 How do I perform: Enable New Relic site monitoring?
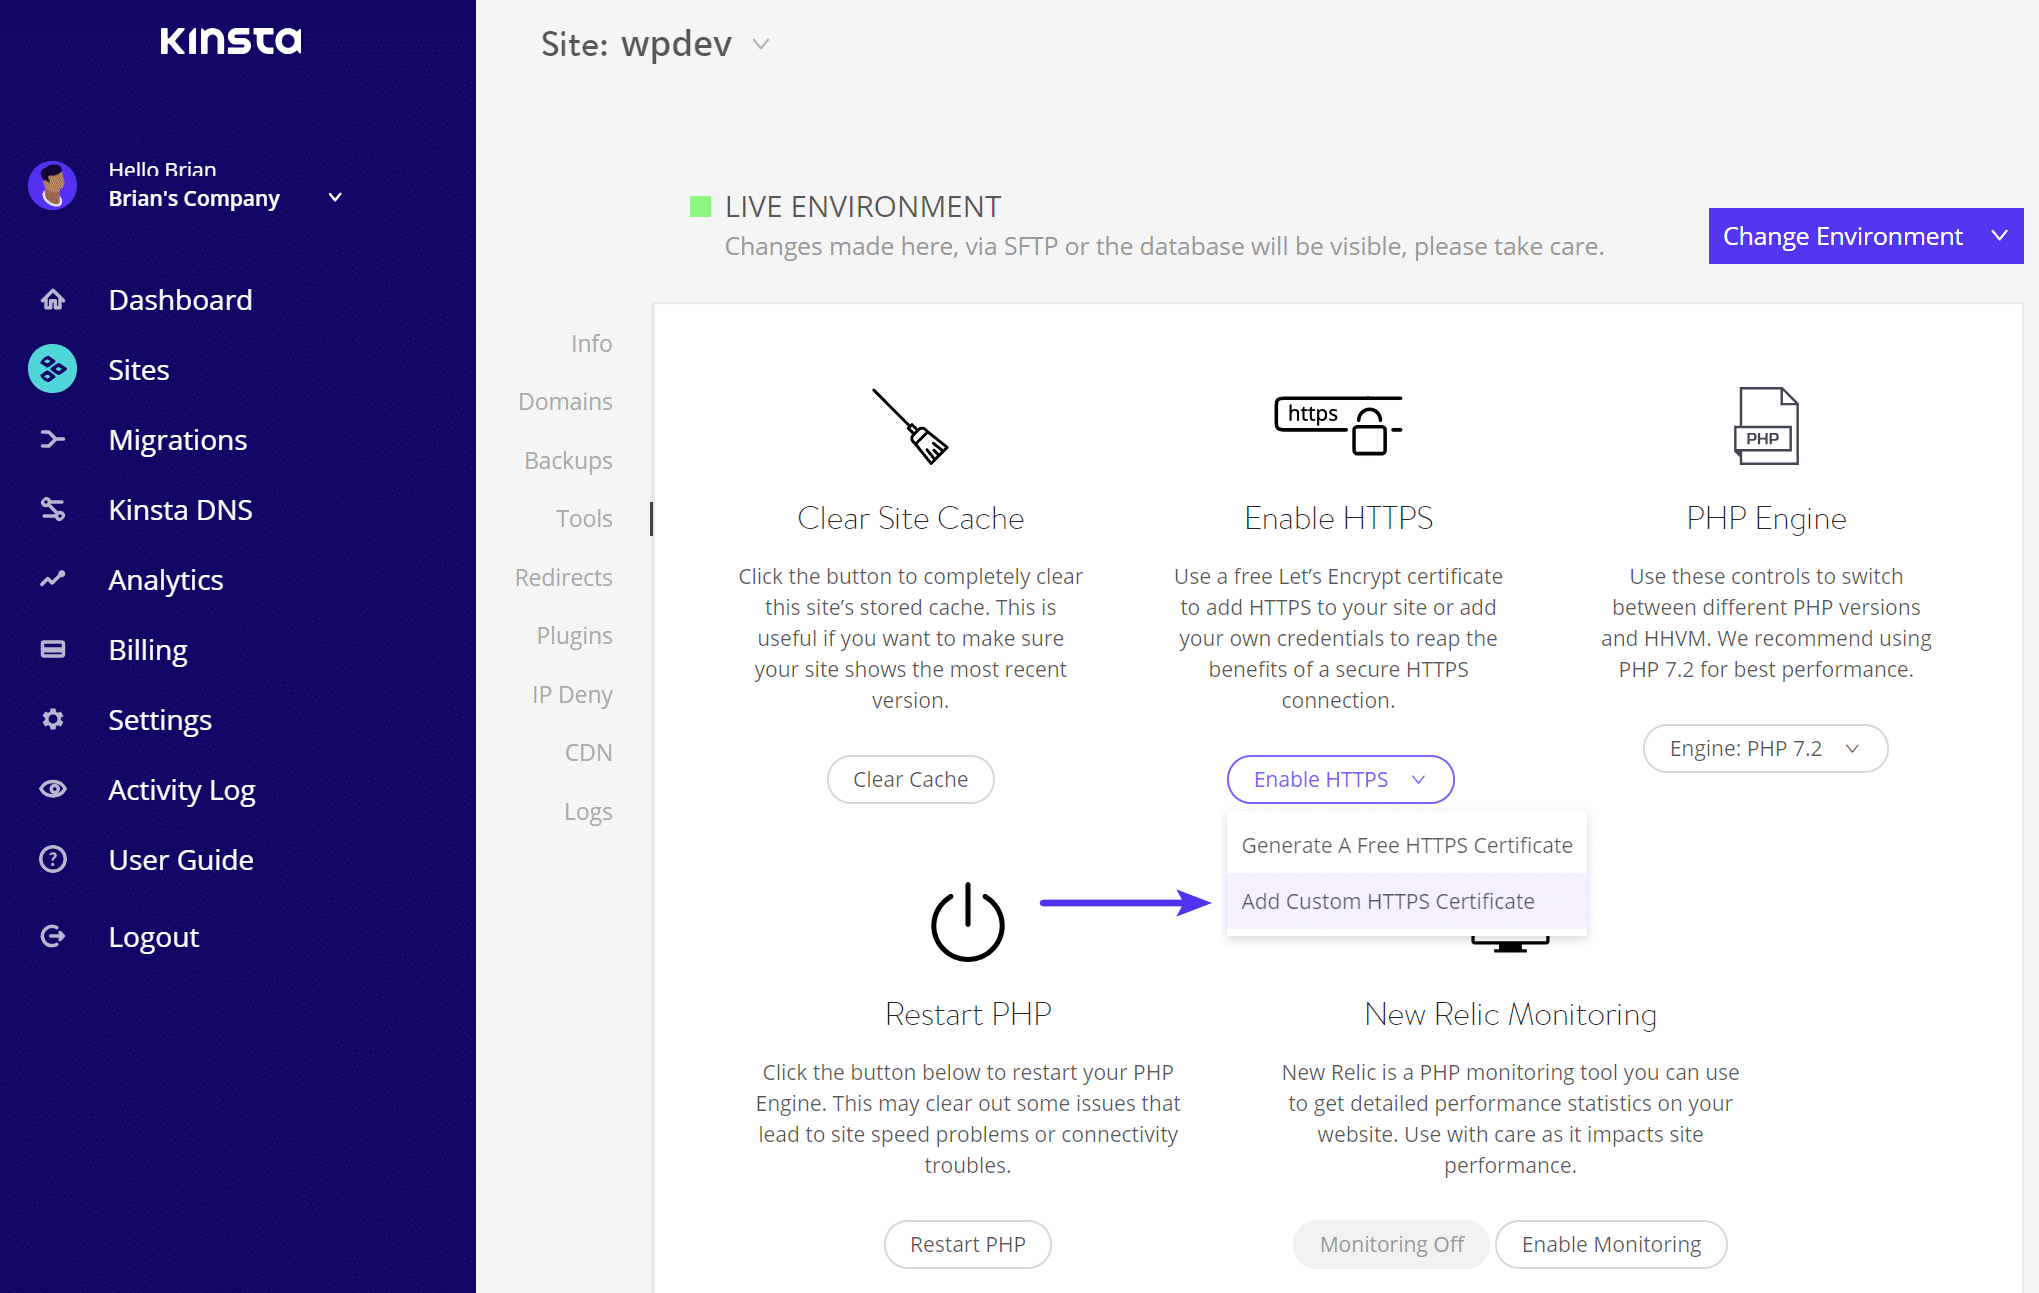[1608, 1244]
